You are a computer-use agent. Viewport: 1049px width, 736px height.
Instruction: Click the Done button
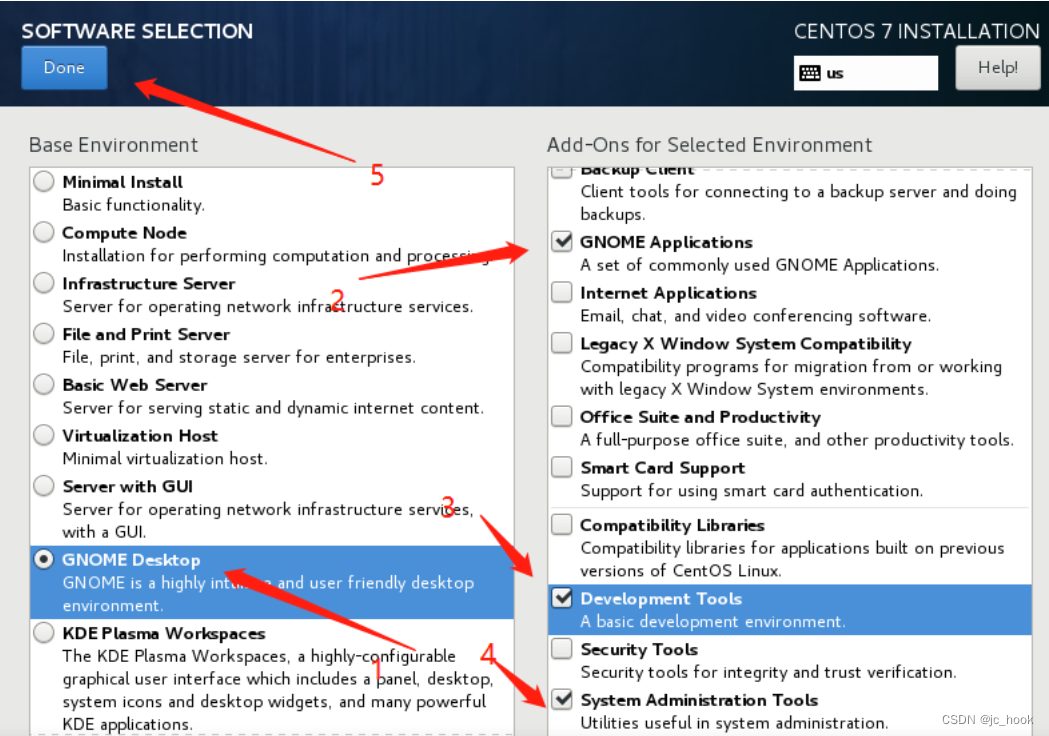(x=64, y=68)
